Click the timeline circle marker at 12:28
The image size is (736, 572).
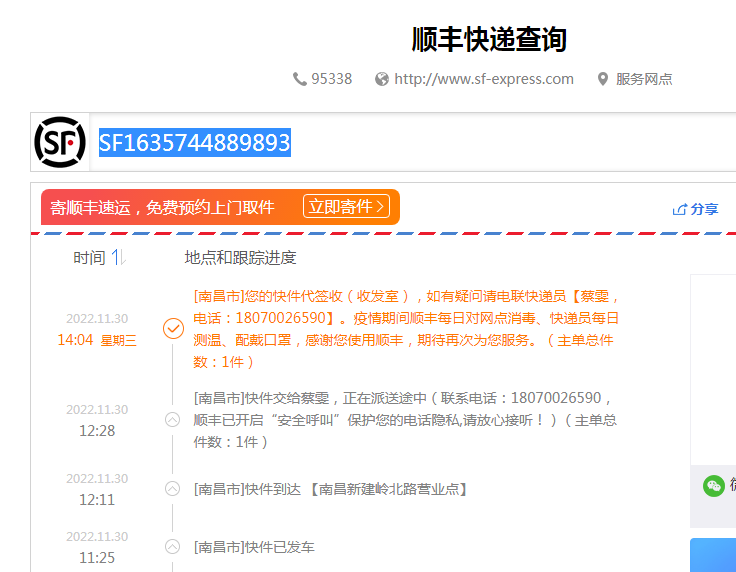coord(172,419)
